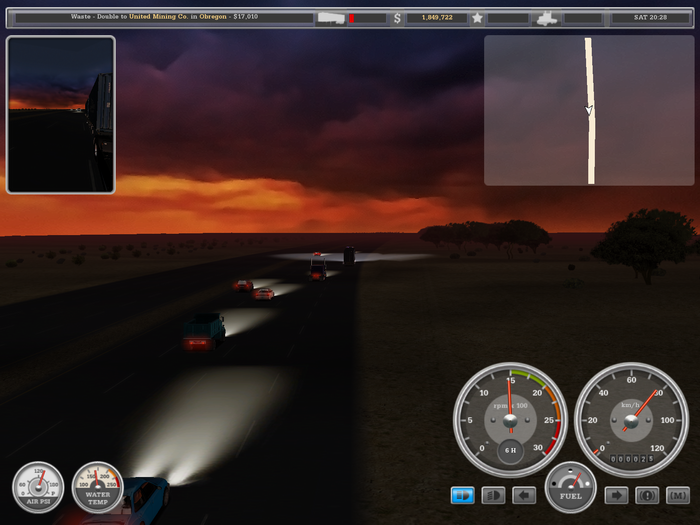The width and height of the screenshot is (700, 525).
Task: Click the side mirror view panel
Action: (61, 115)
